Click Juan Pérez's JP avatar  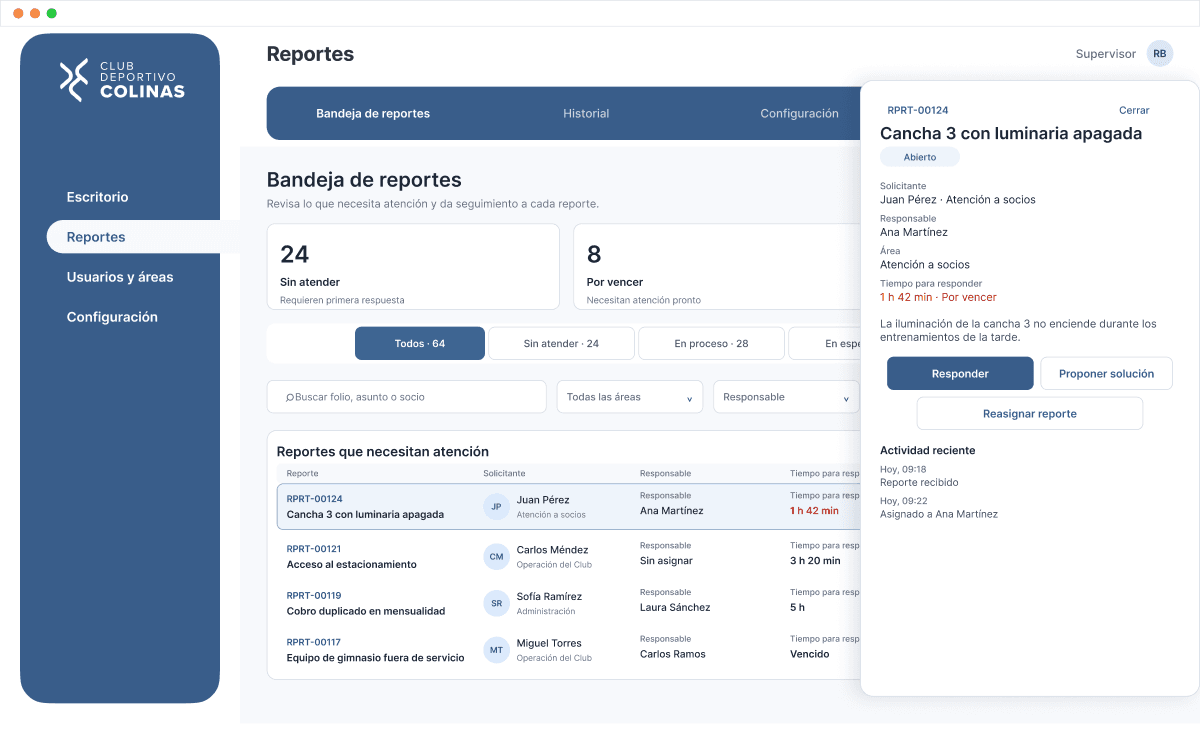496,507
